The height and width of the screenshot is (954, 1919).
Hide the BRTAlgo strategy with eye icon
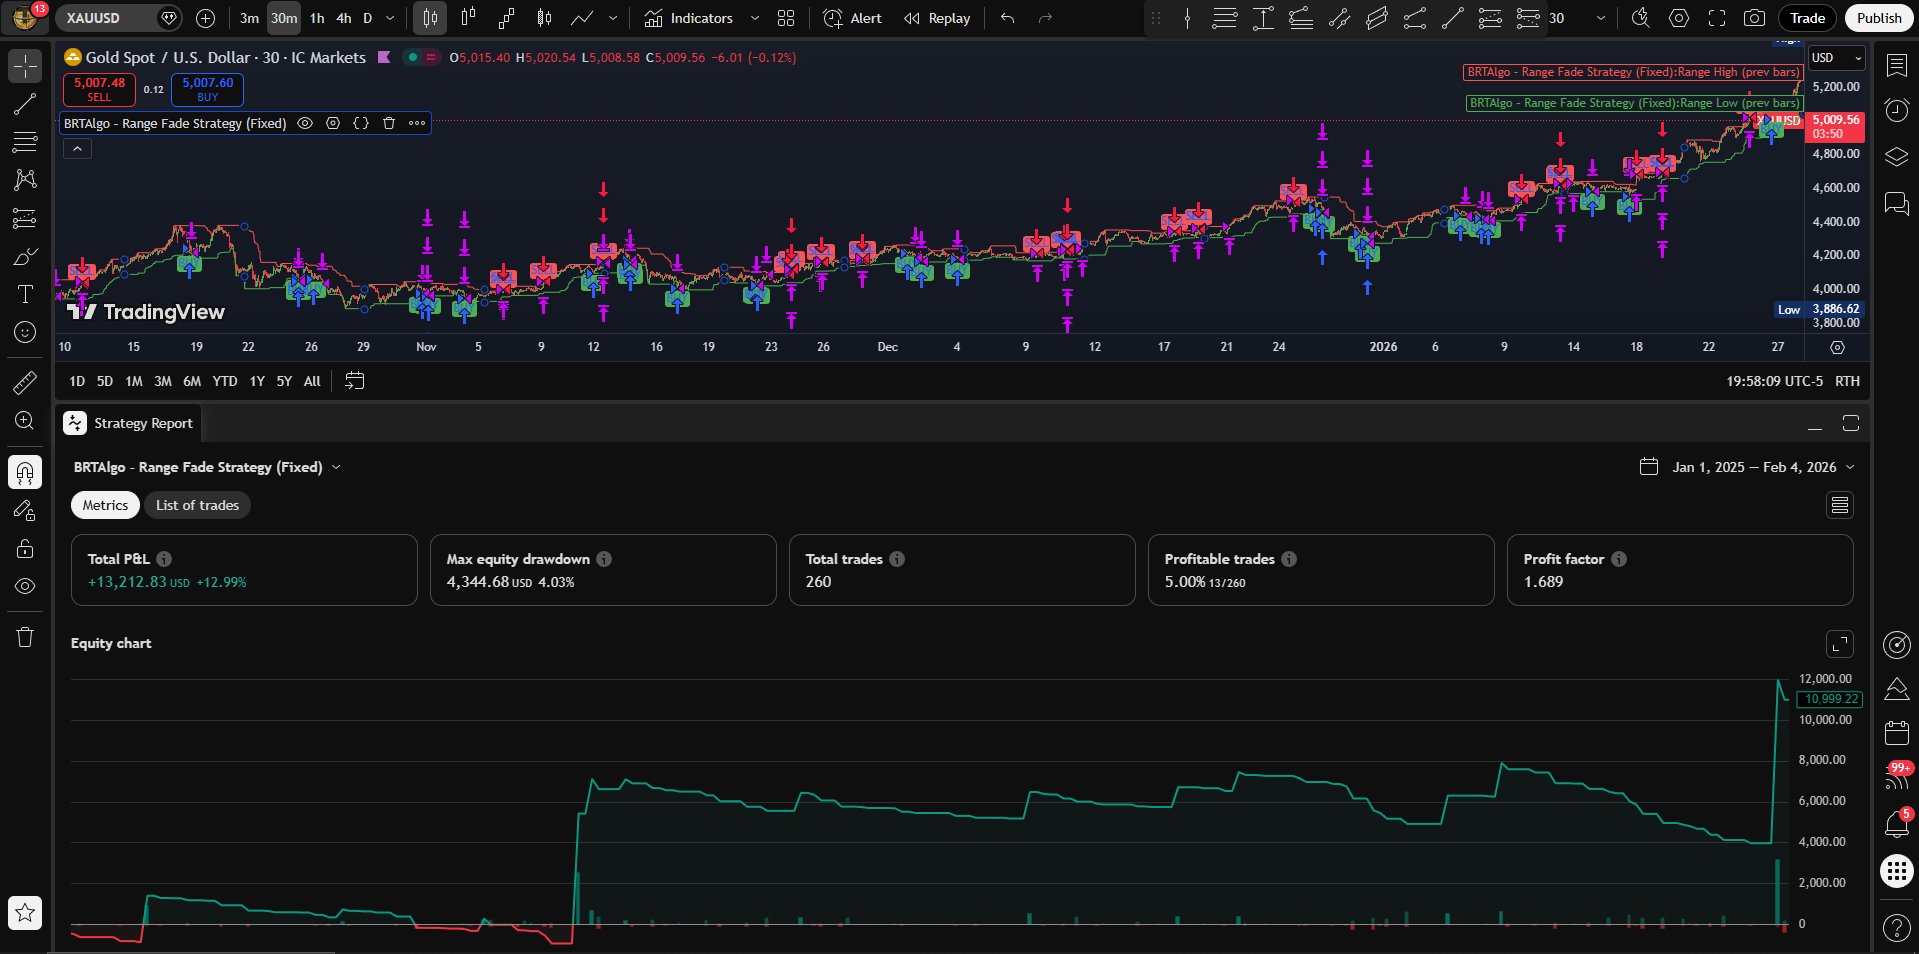(305, 123)
